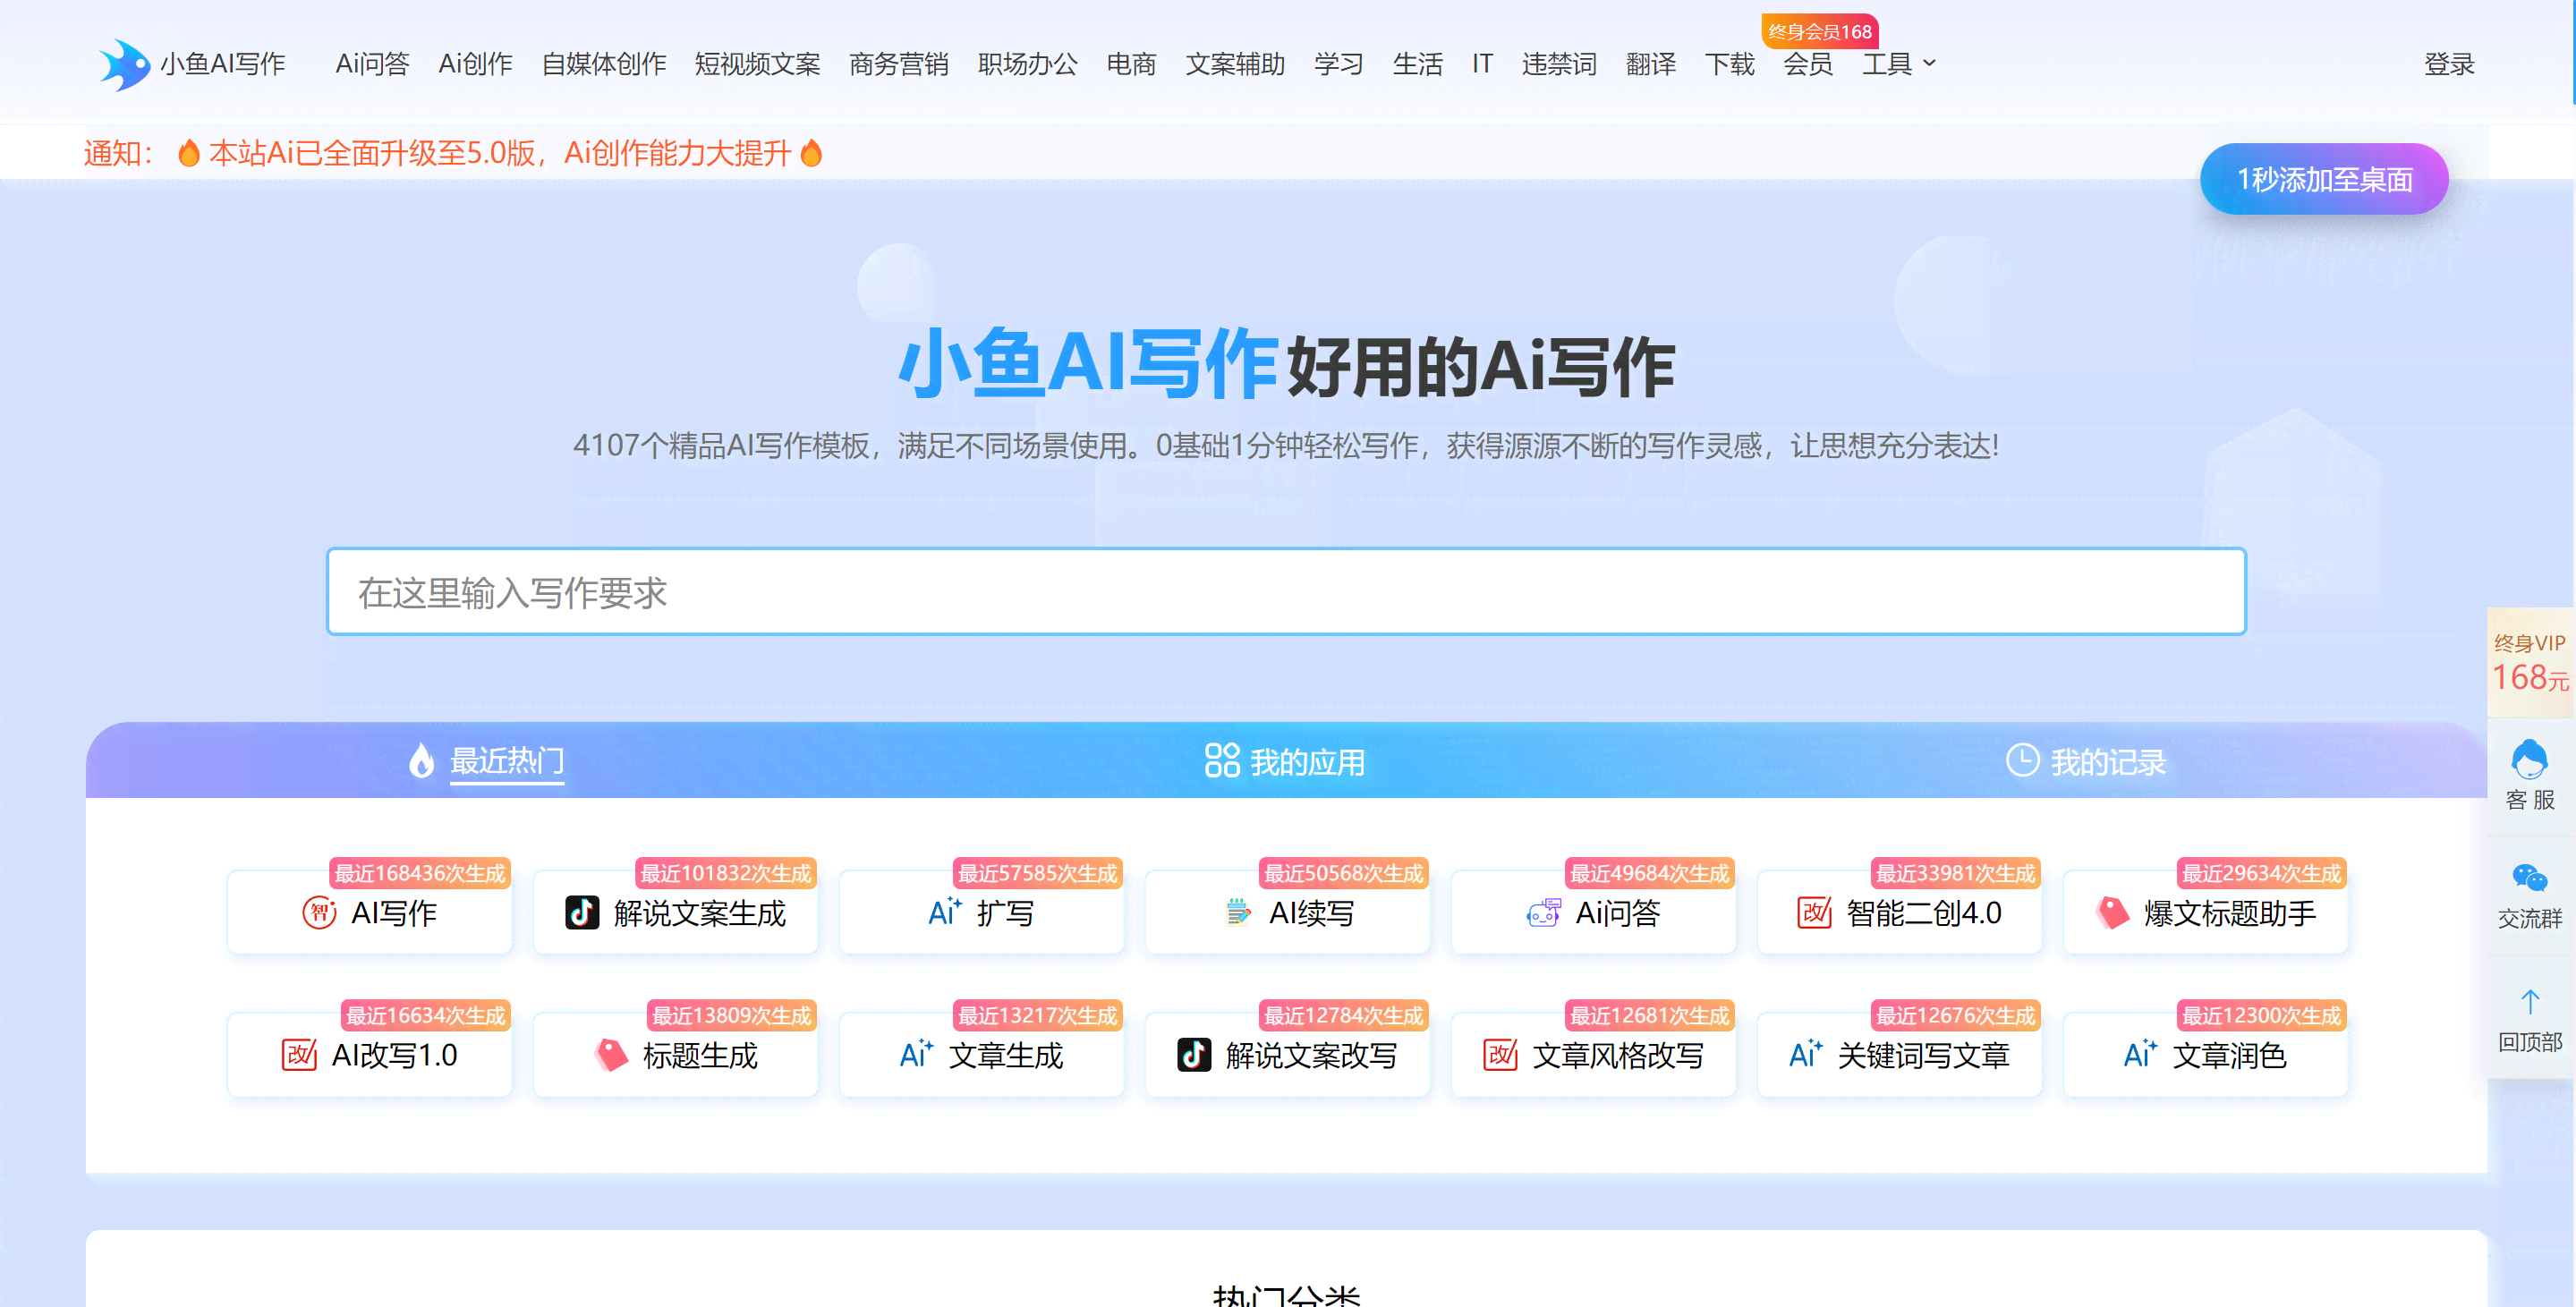
Task: Open the 下载 menu item
Action: 1730,64
